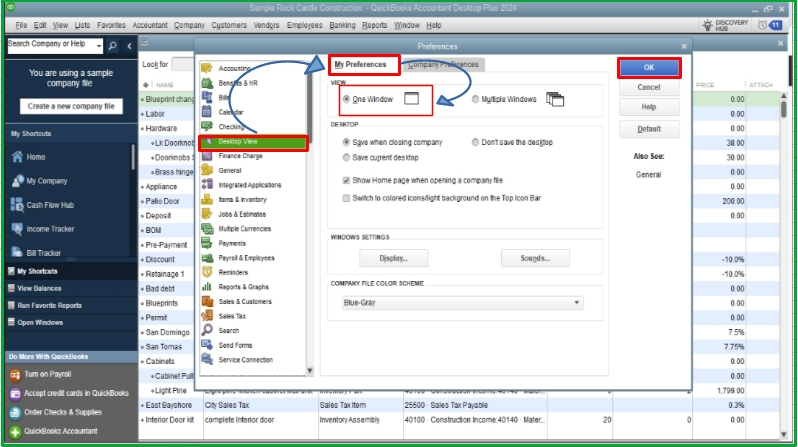The height and width of the screenshot is (447, 798).
Task: Select the Calendar preferences icon
Action: (x=207, y=111)
